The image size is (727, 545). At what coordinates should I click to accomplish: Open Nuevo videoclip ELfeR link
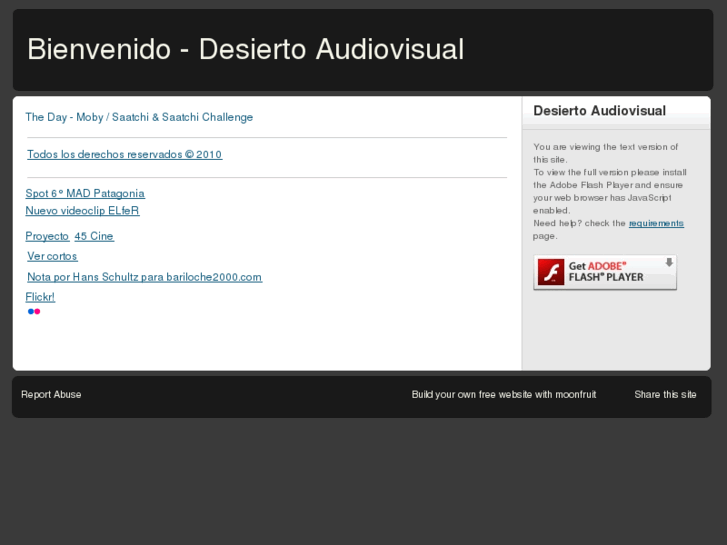coord(82,211)
